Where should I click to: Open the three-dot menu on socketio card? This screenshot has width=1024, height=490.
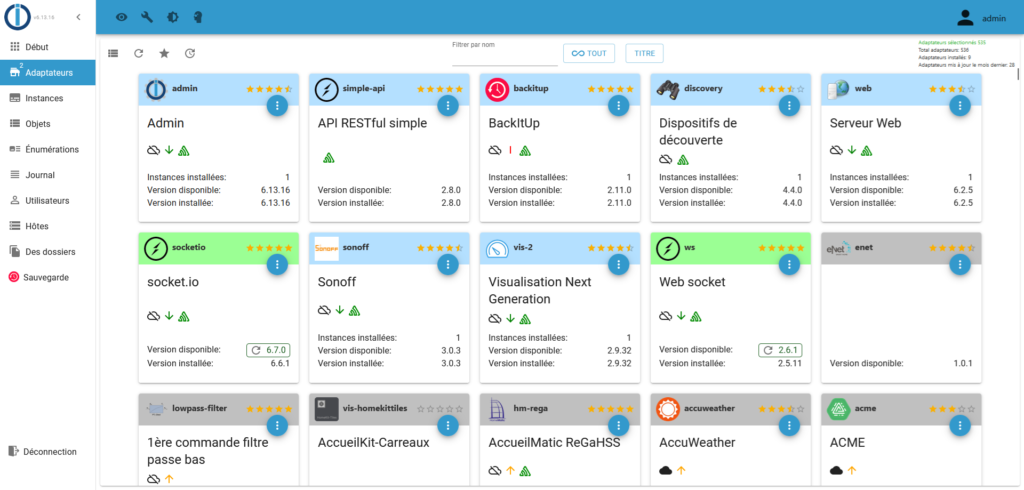pos(278,265)
